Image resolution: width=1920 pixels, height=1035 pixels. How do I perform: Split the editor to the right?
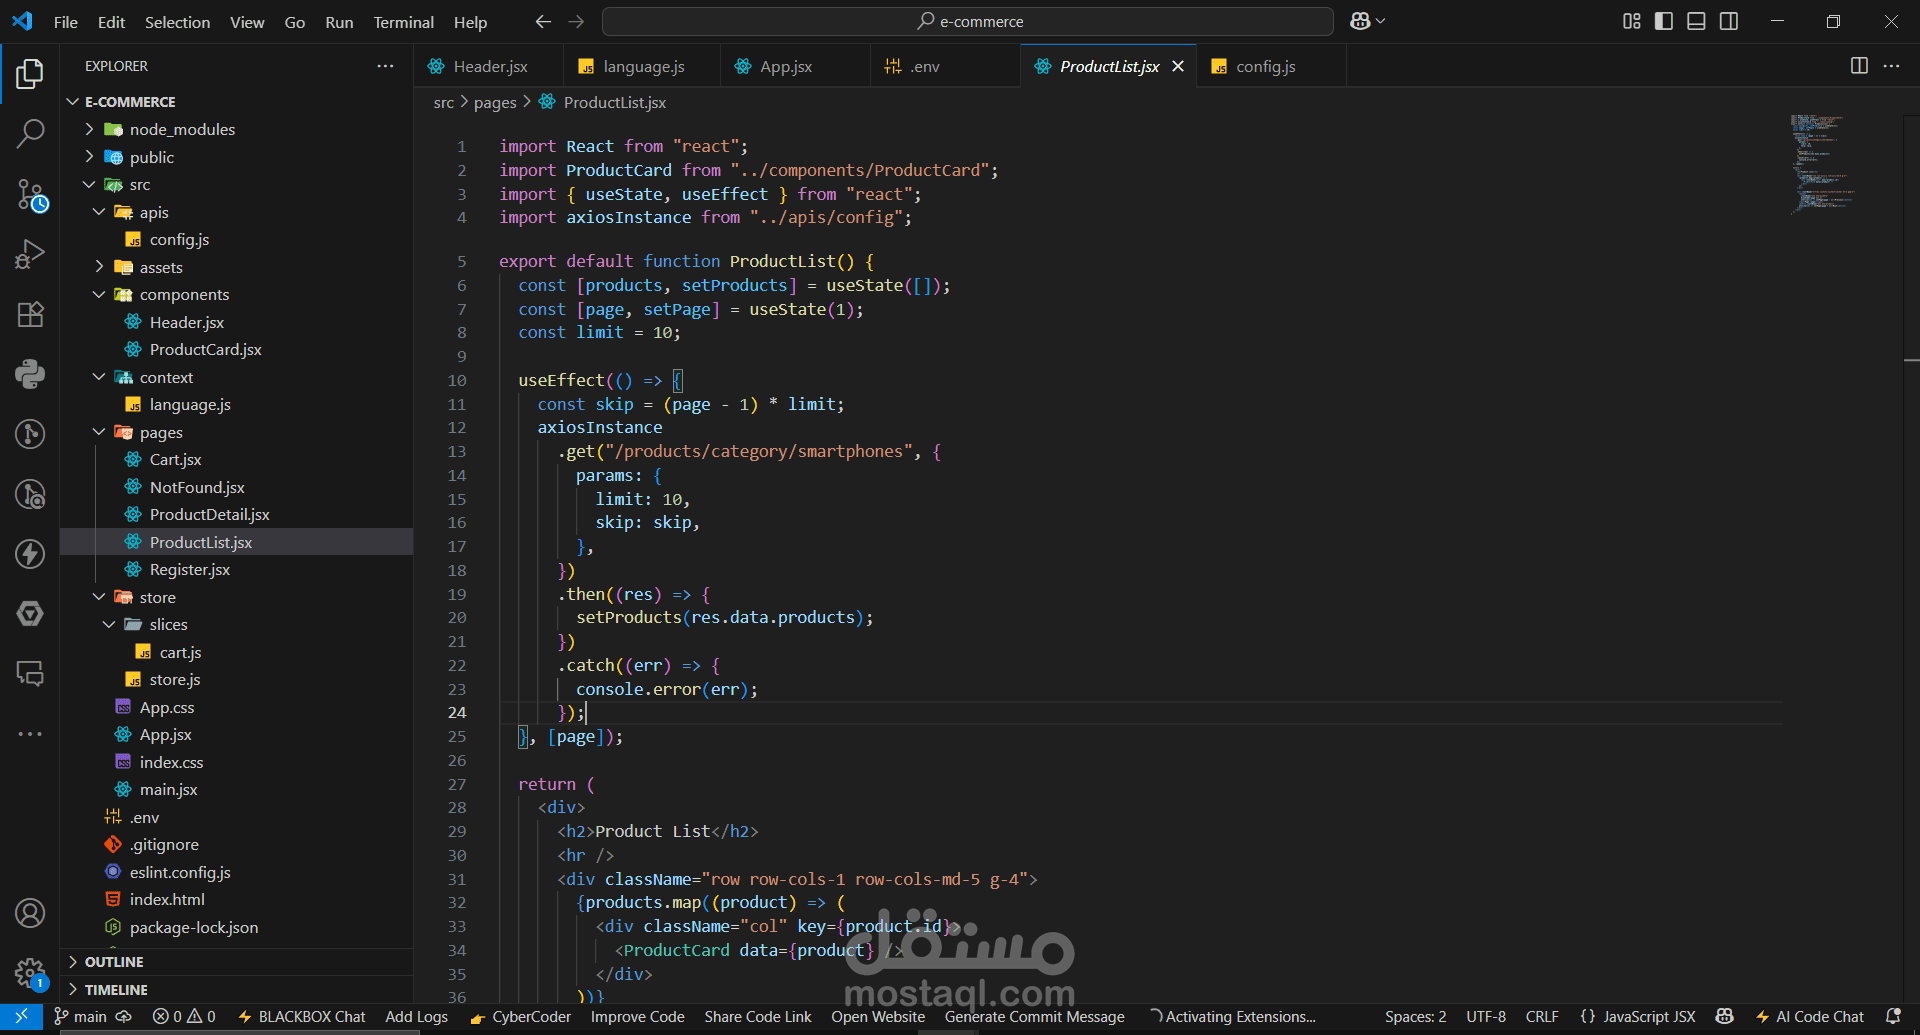click(x=1859, y=66)
